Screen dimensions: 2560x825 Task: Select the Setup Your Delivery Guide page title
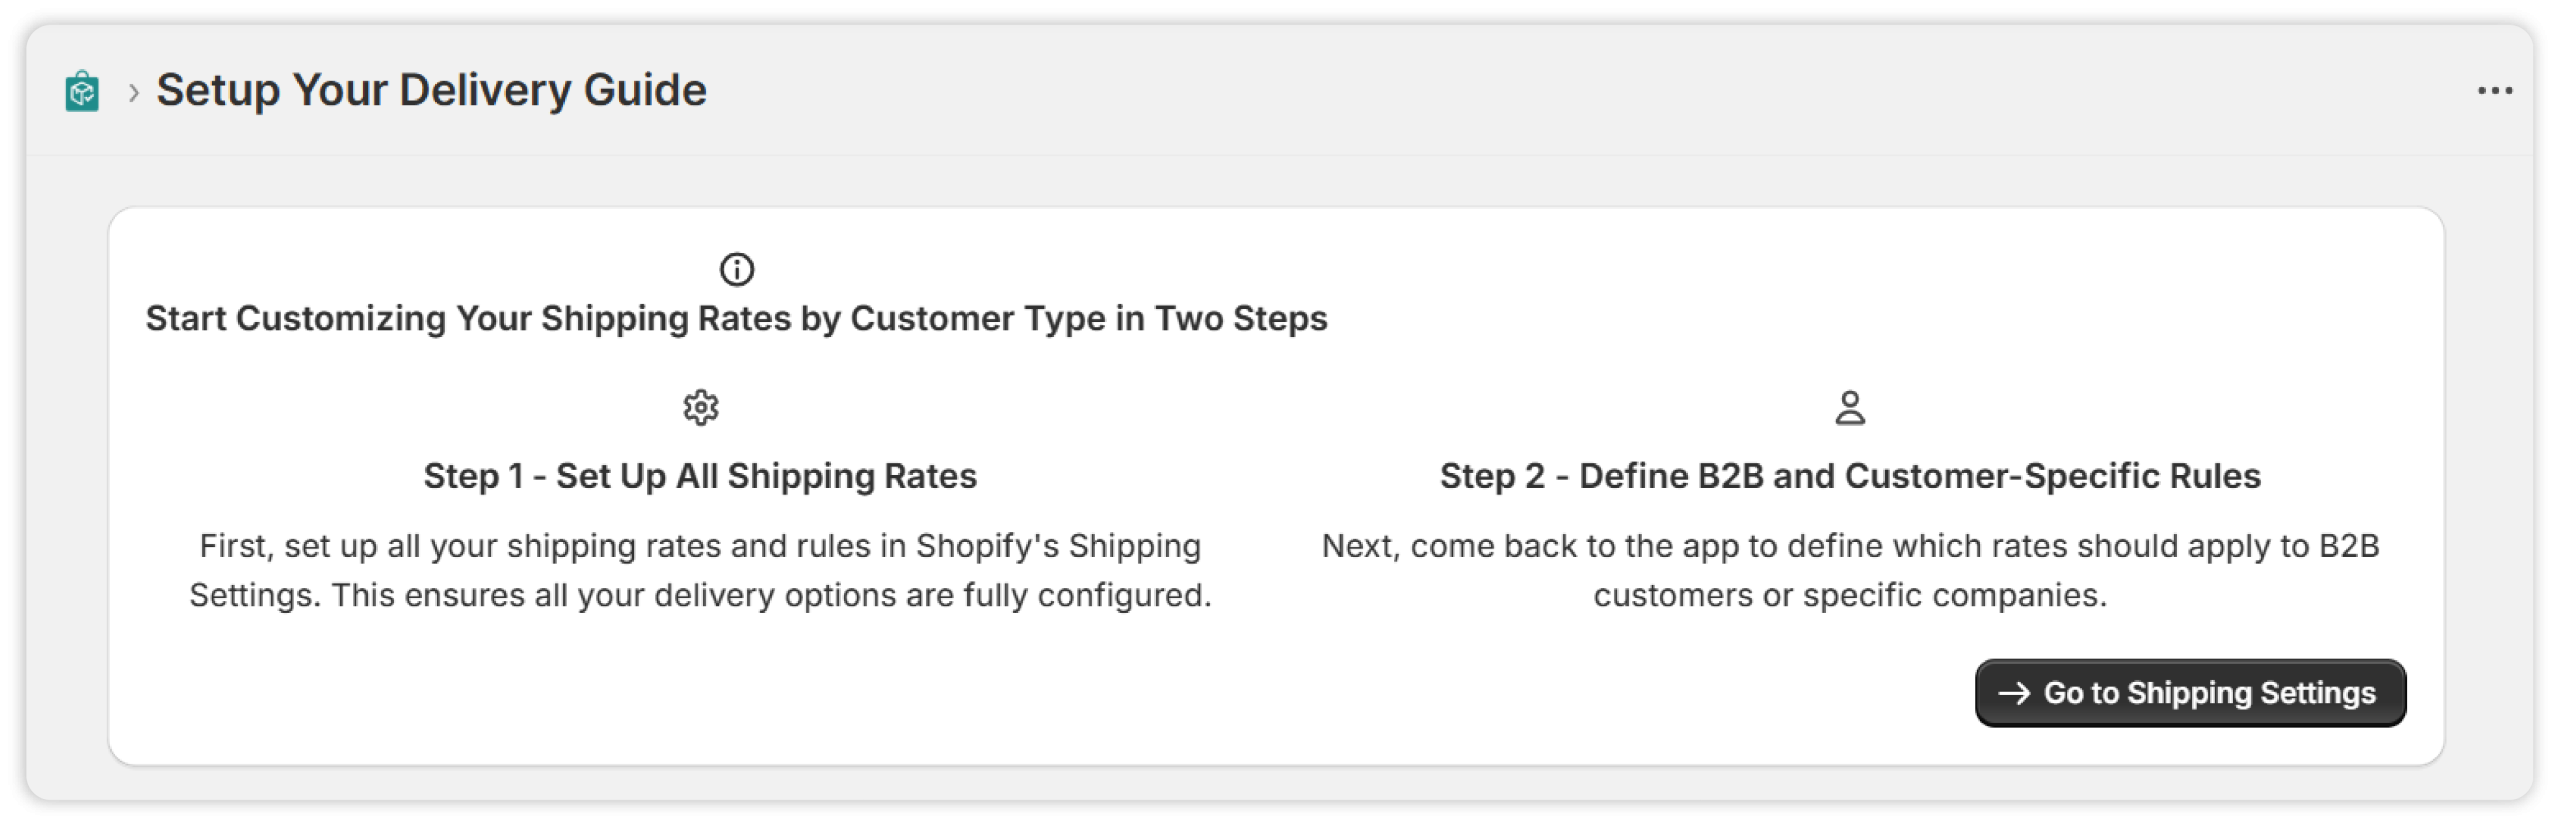pyautogui.click(x=431, y=90)
